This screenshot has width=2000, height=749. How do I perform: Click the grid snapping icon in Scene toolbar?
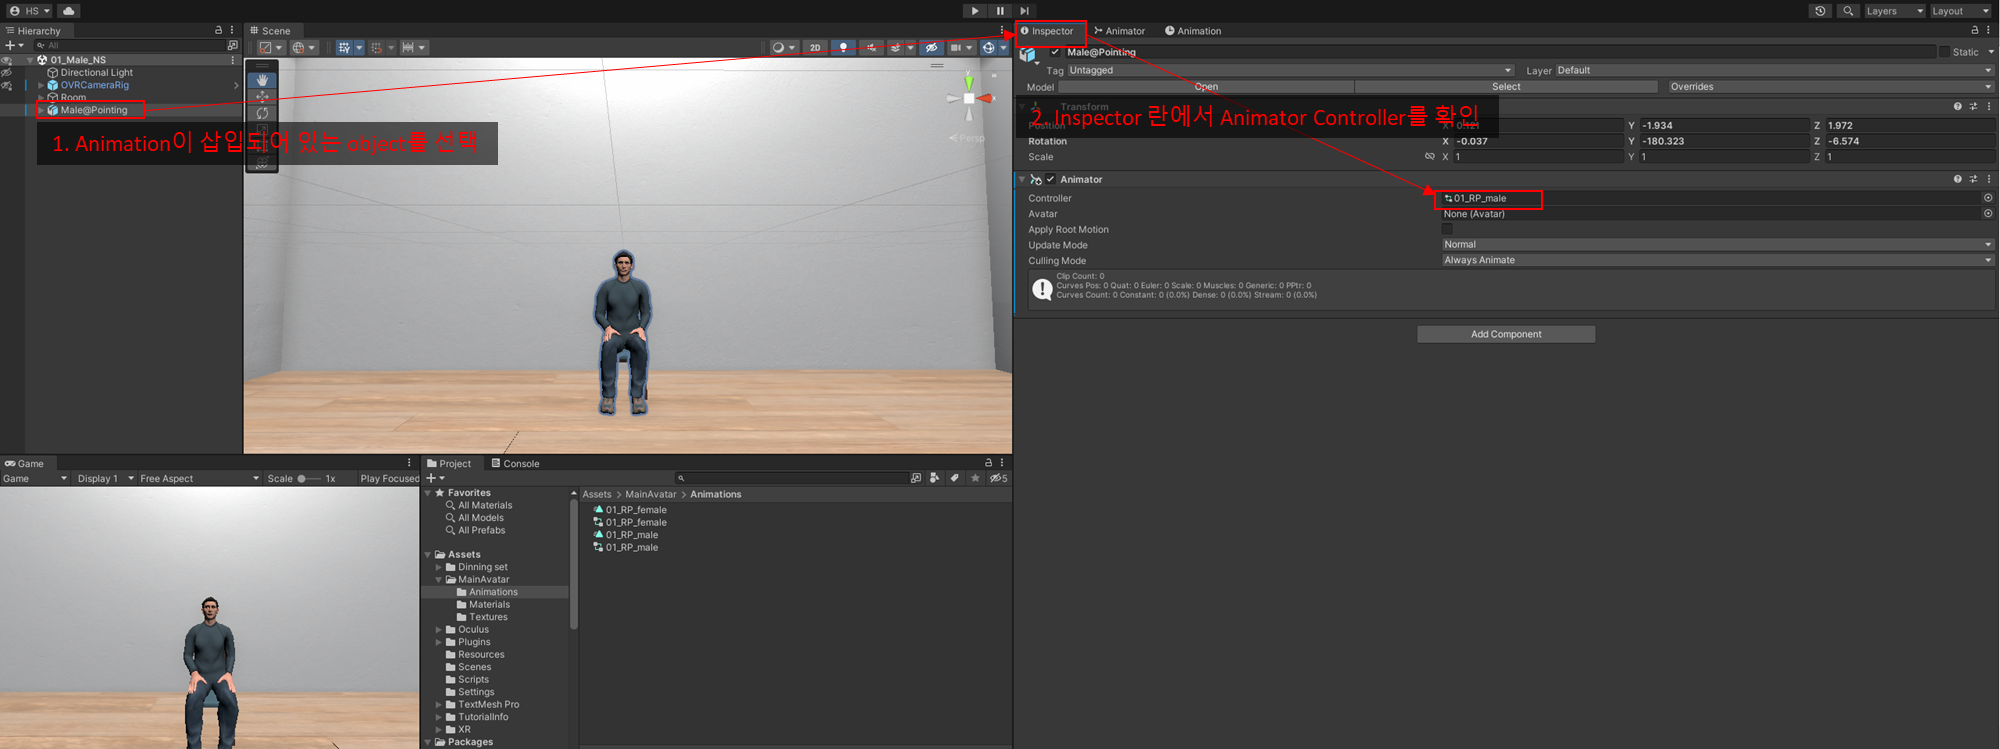[x=376, y=47]
